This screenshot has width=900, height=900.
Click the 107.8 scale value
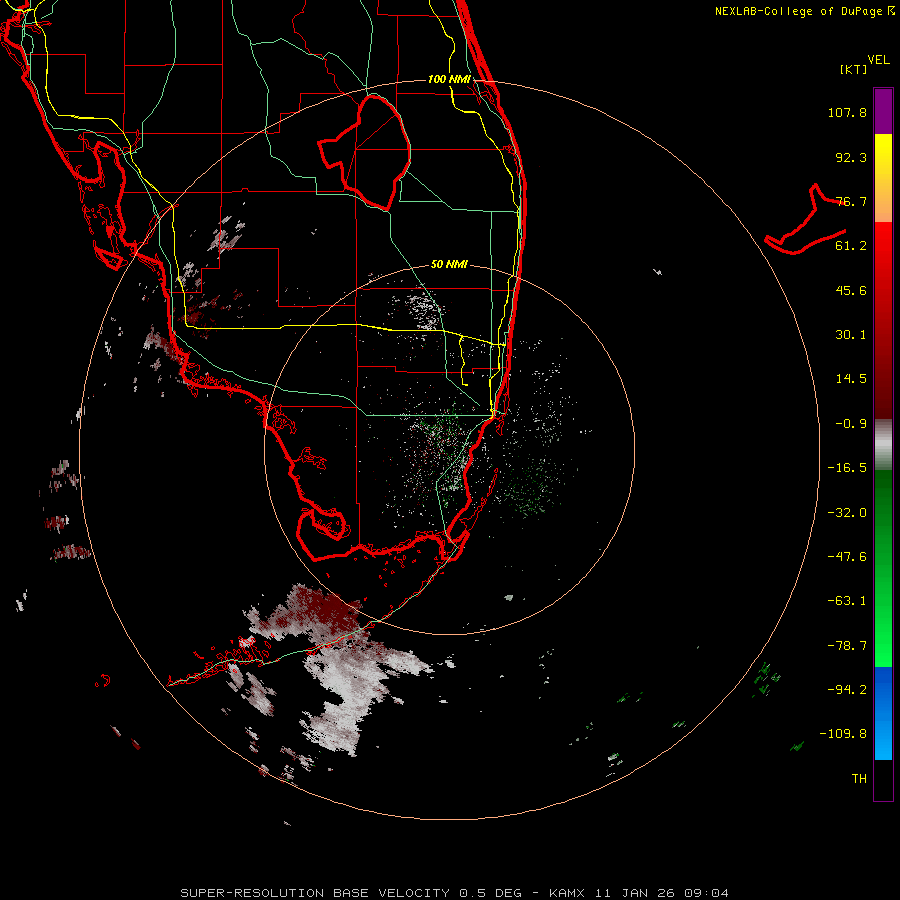click(x=847, y=112)
